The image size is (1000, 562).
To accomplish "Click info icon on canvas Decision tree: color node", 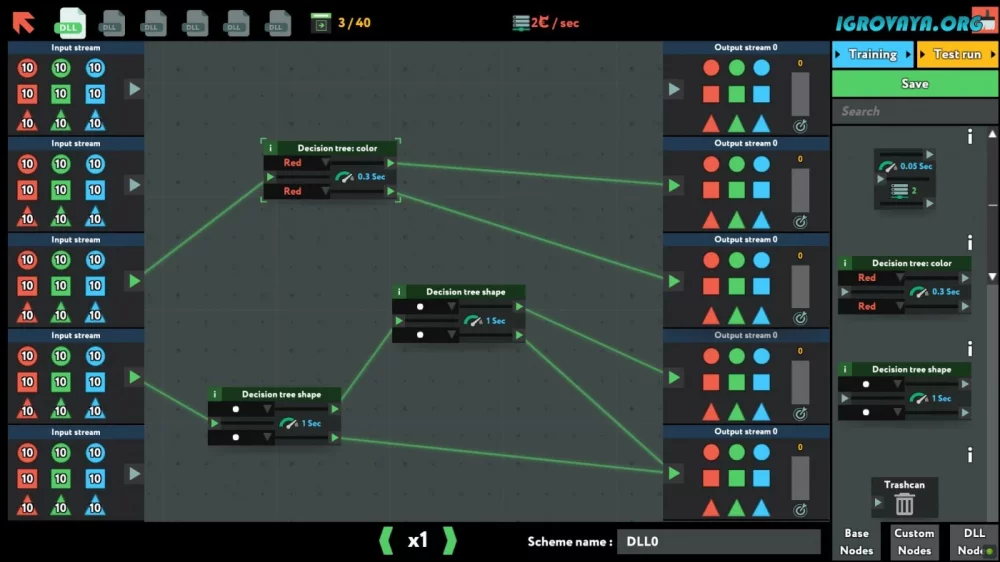I will [270, 148].
